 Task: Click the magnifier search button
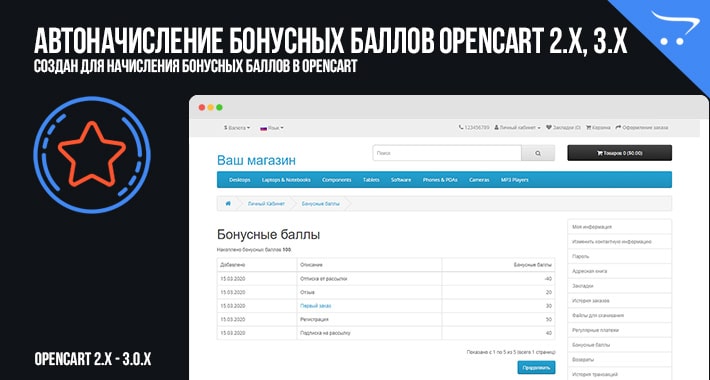pos(538,153)
